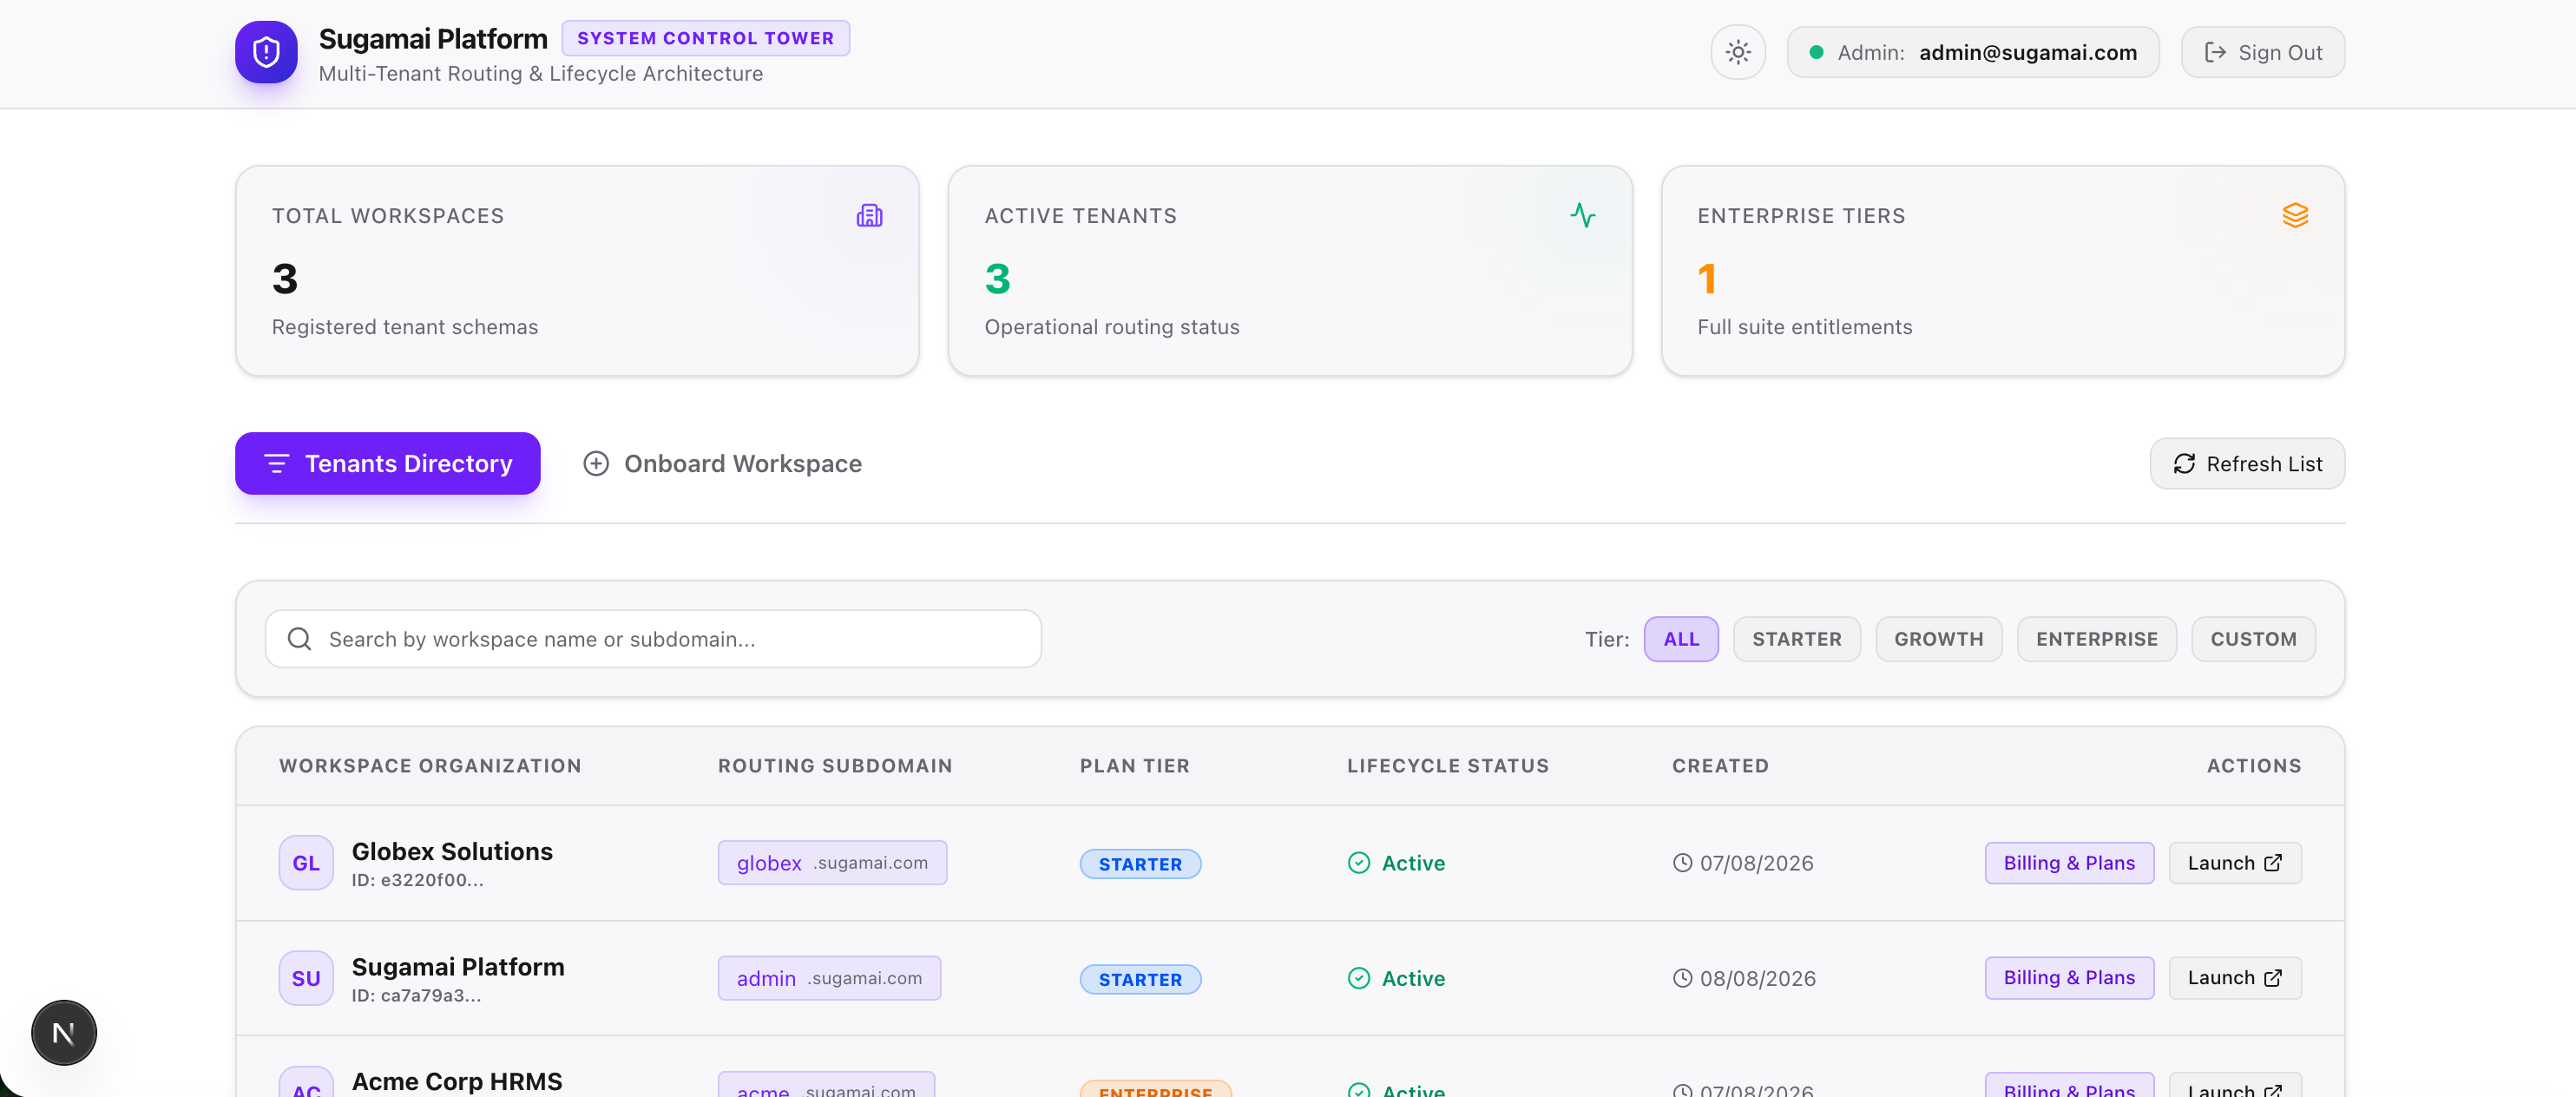Image resolution: width=2576 pixels, height=1097 pixels.
Task: Click the GL avatar for Globex Solutions
Action: coord(306,863)
